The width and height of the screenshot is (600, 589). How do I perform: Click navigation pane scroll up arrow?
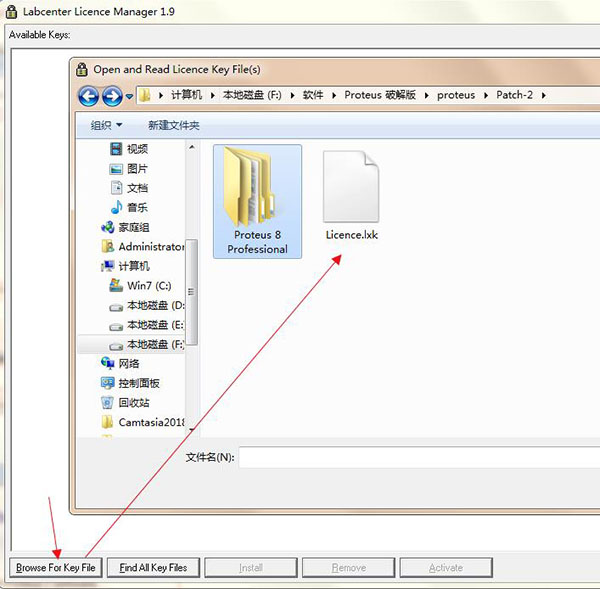click(x=192, y=147)
